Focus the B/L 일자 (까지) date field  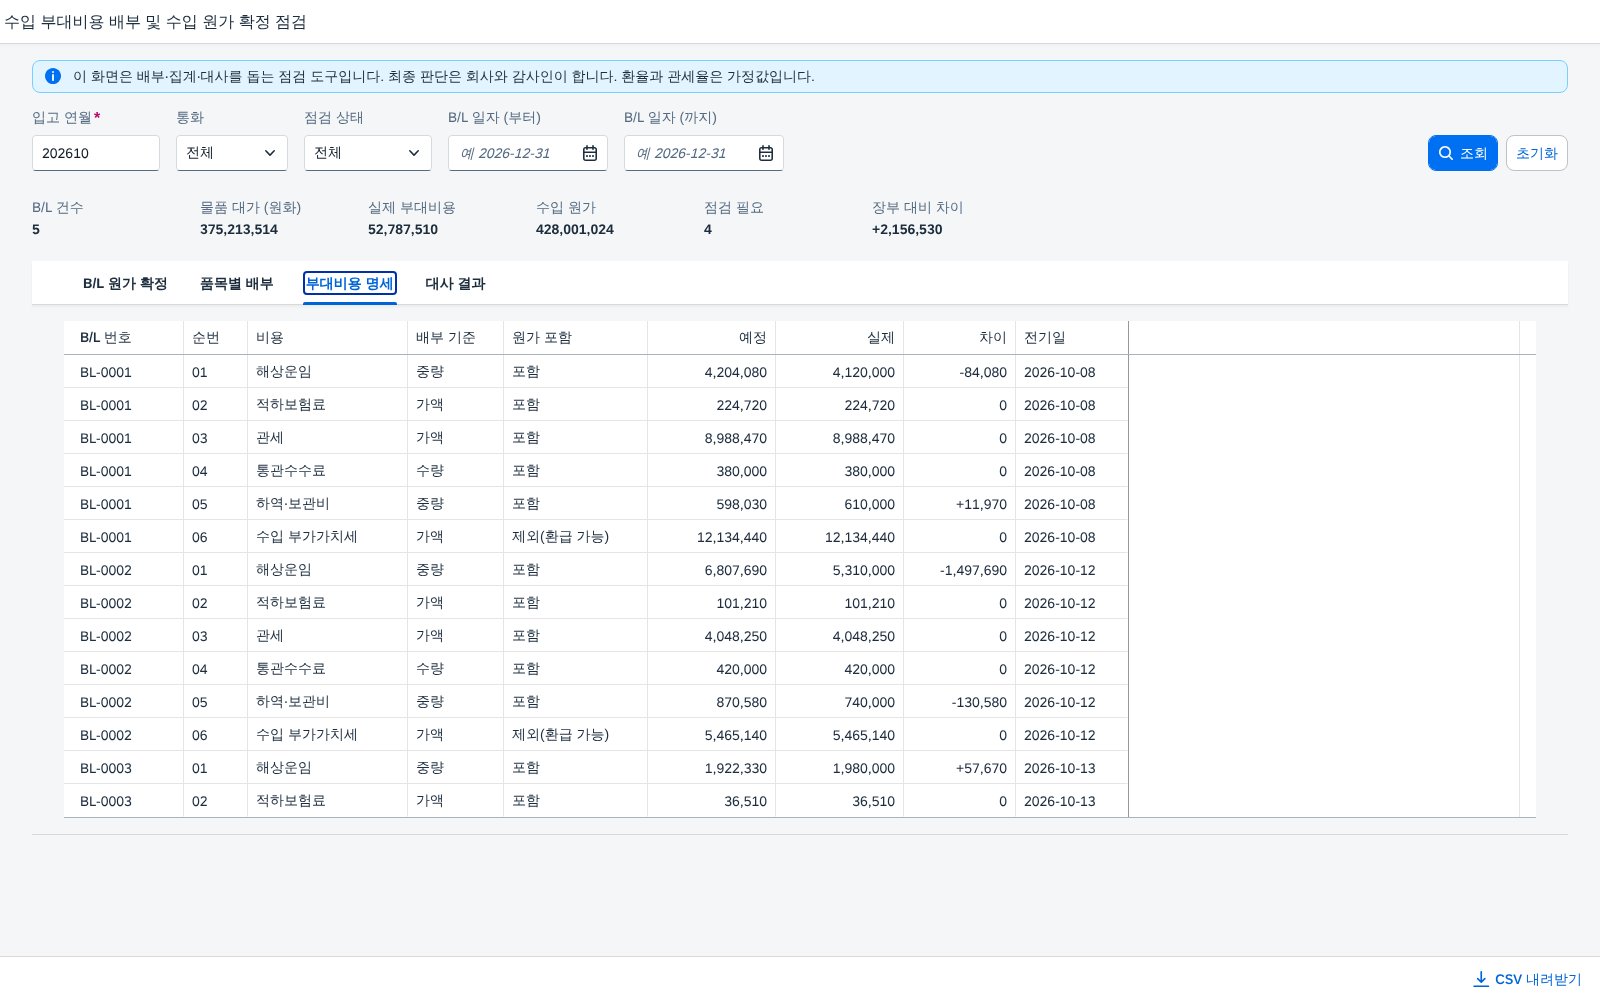click(x=691, y=153)
